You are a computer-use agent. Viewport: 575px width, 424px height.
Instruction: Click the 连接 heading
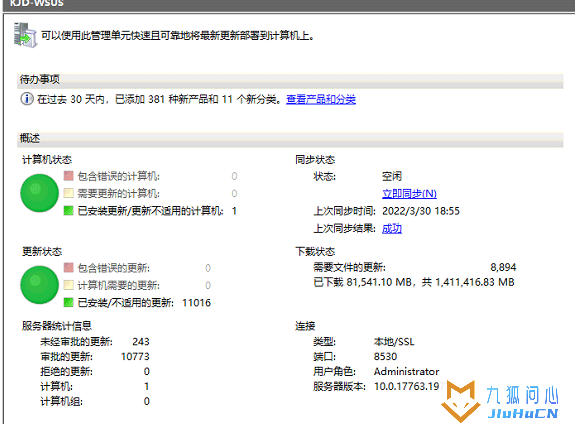(305, 326)
